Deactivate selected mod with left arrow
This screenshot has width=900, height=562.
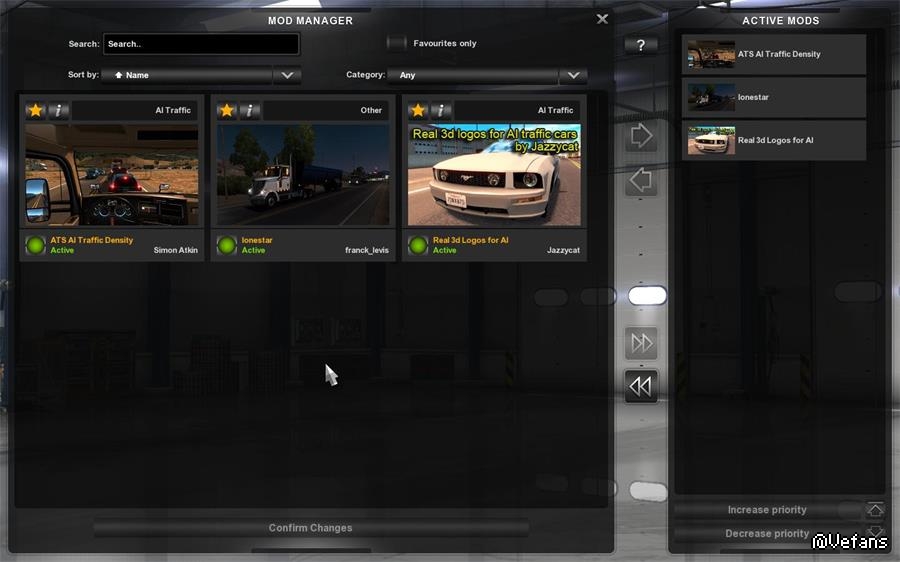641,180
